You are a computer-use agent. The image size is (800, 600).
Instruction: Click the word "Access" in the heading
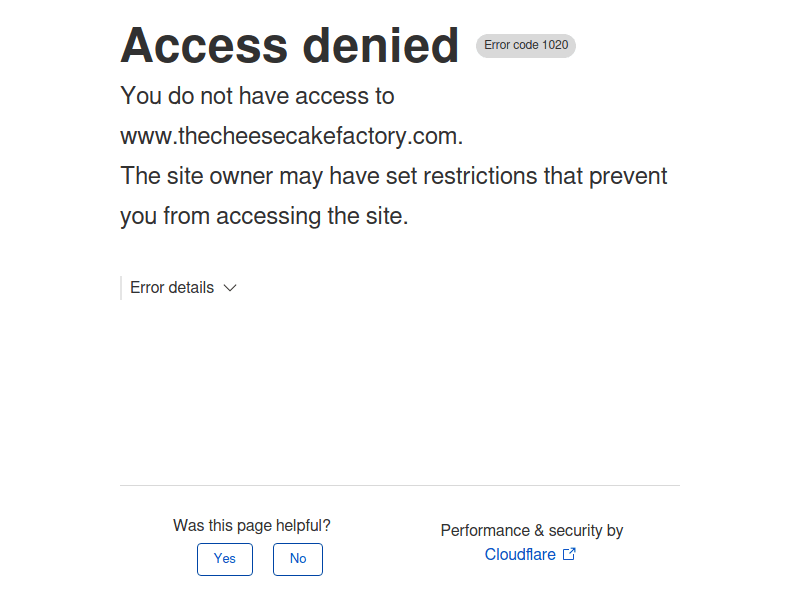[x=201, y=46]
